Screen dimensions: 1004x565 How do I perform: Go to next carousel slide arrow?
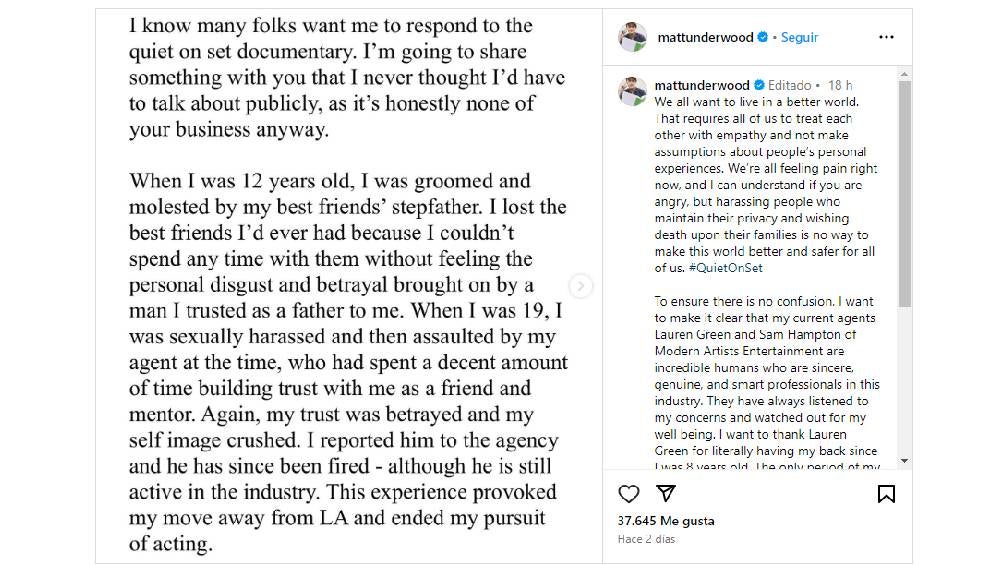580,287
